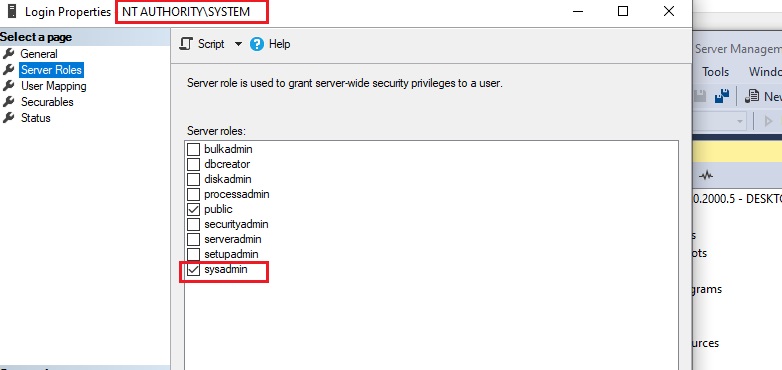The height and width of the screenshot is (370, 782).
Task: Open Tools menu in the Management Studio window
Action: click(x=715, y=72)
